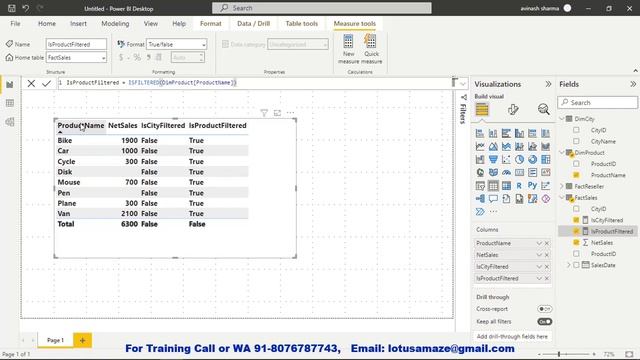The height and width of the screenshot is (360, 640).
Task: Click the Undo arrow in title bar
Action: 25,8
